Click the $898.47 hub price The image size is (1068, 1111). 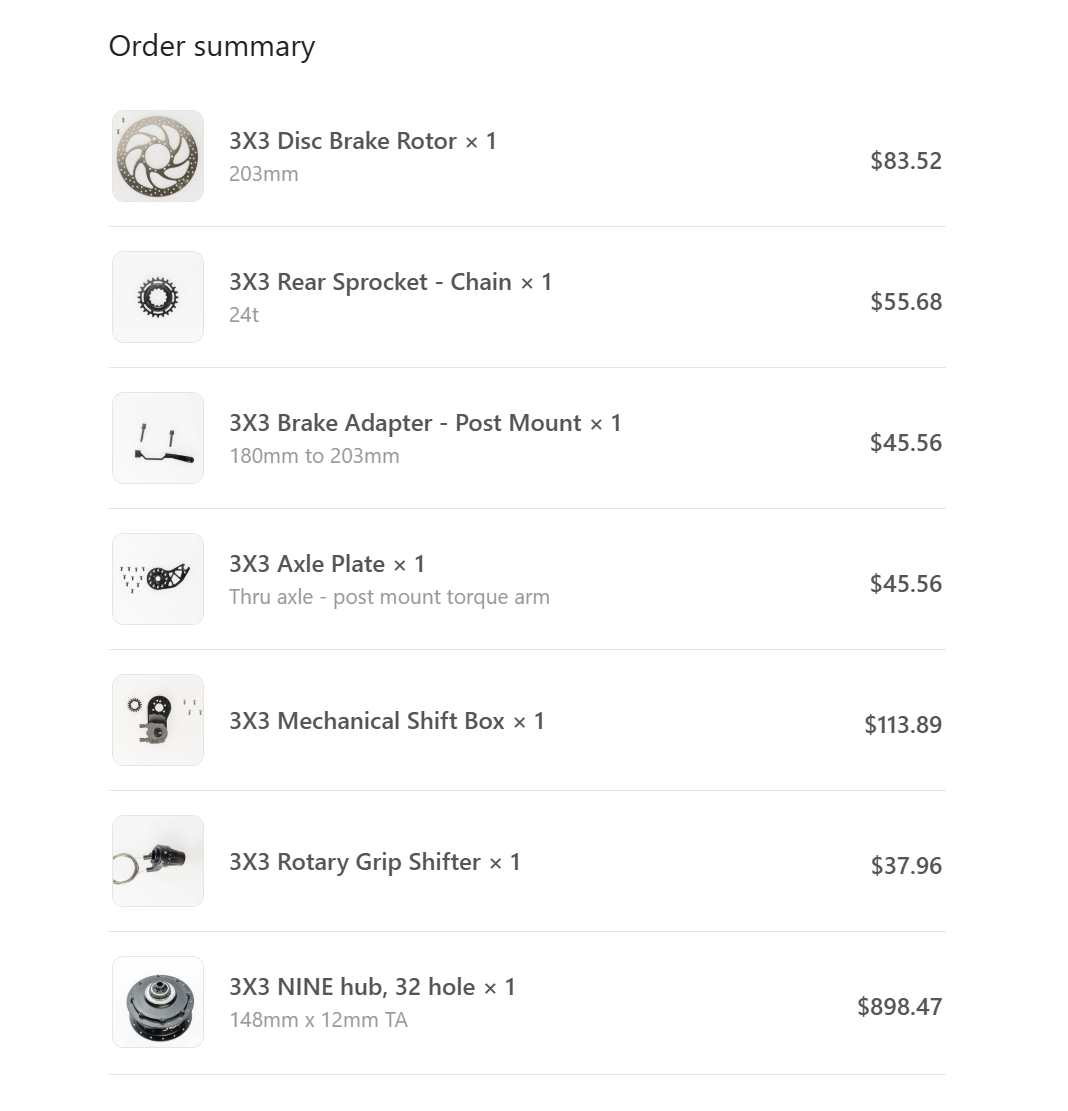[899, 1006]
